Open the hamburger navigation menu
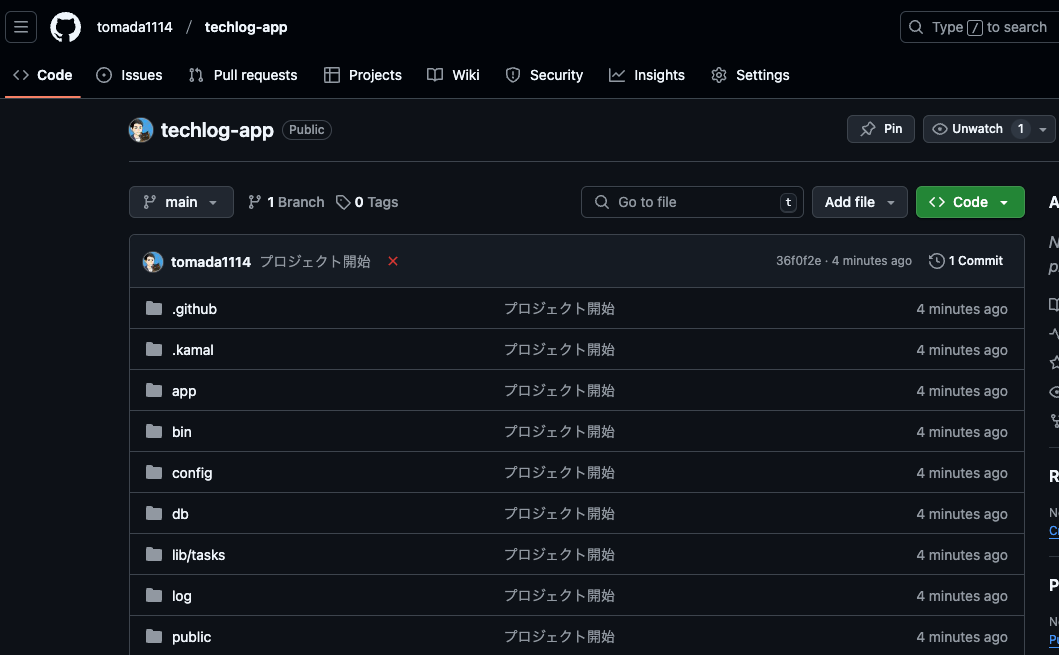 click(x=21, y=27)
